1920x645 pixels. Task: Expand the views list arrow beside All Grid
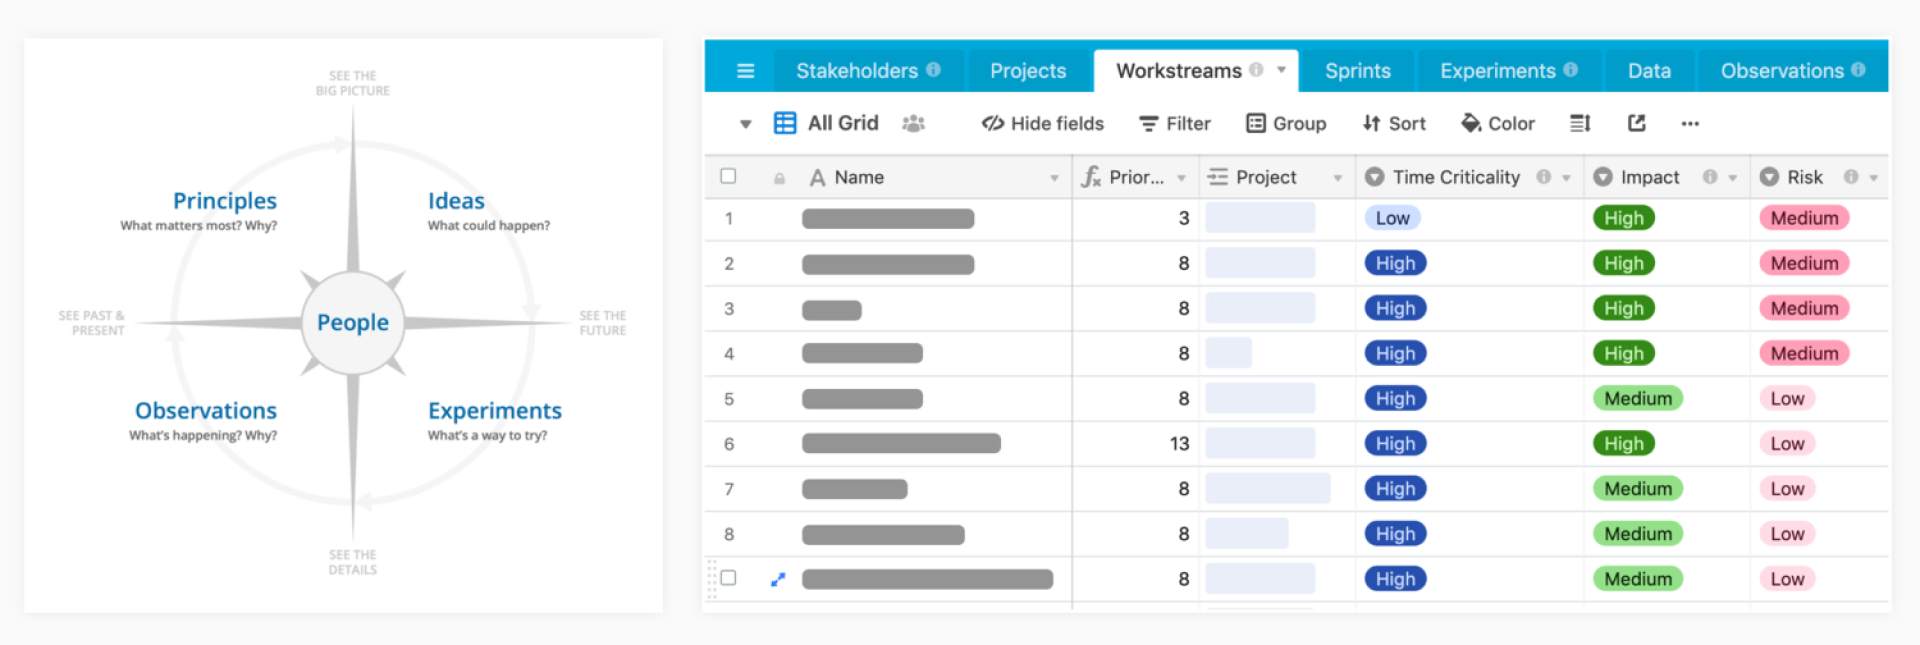click(745, 124)
